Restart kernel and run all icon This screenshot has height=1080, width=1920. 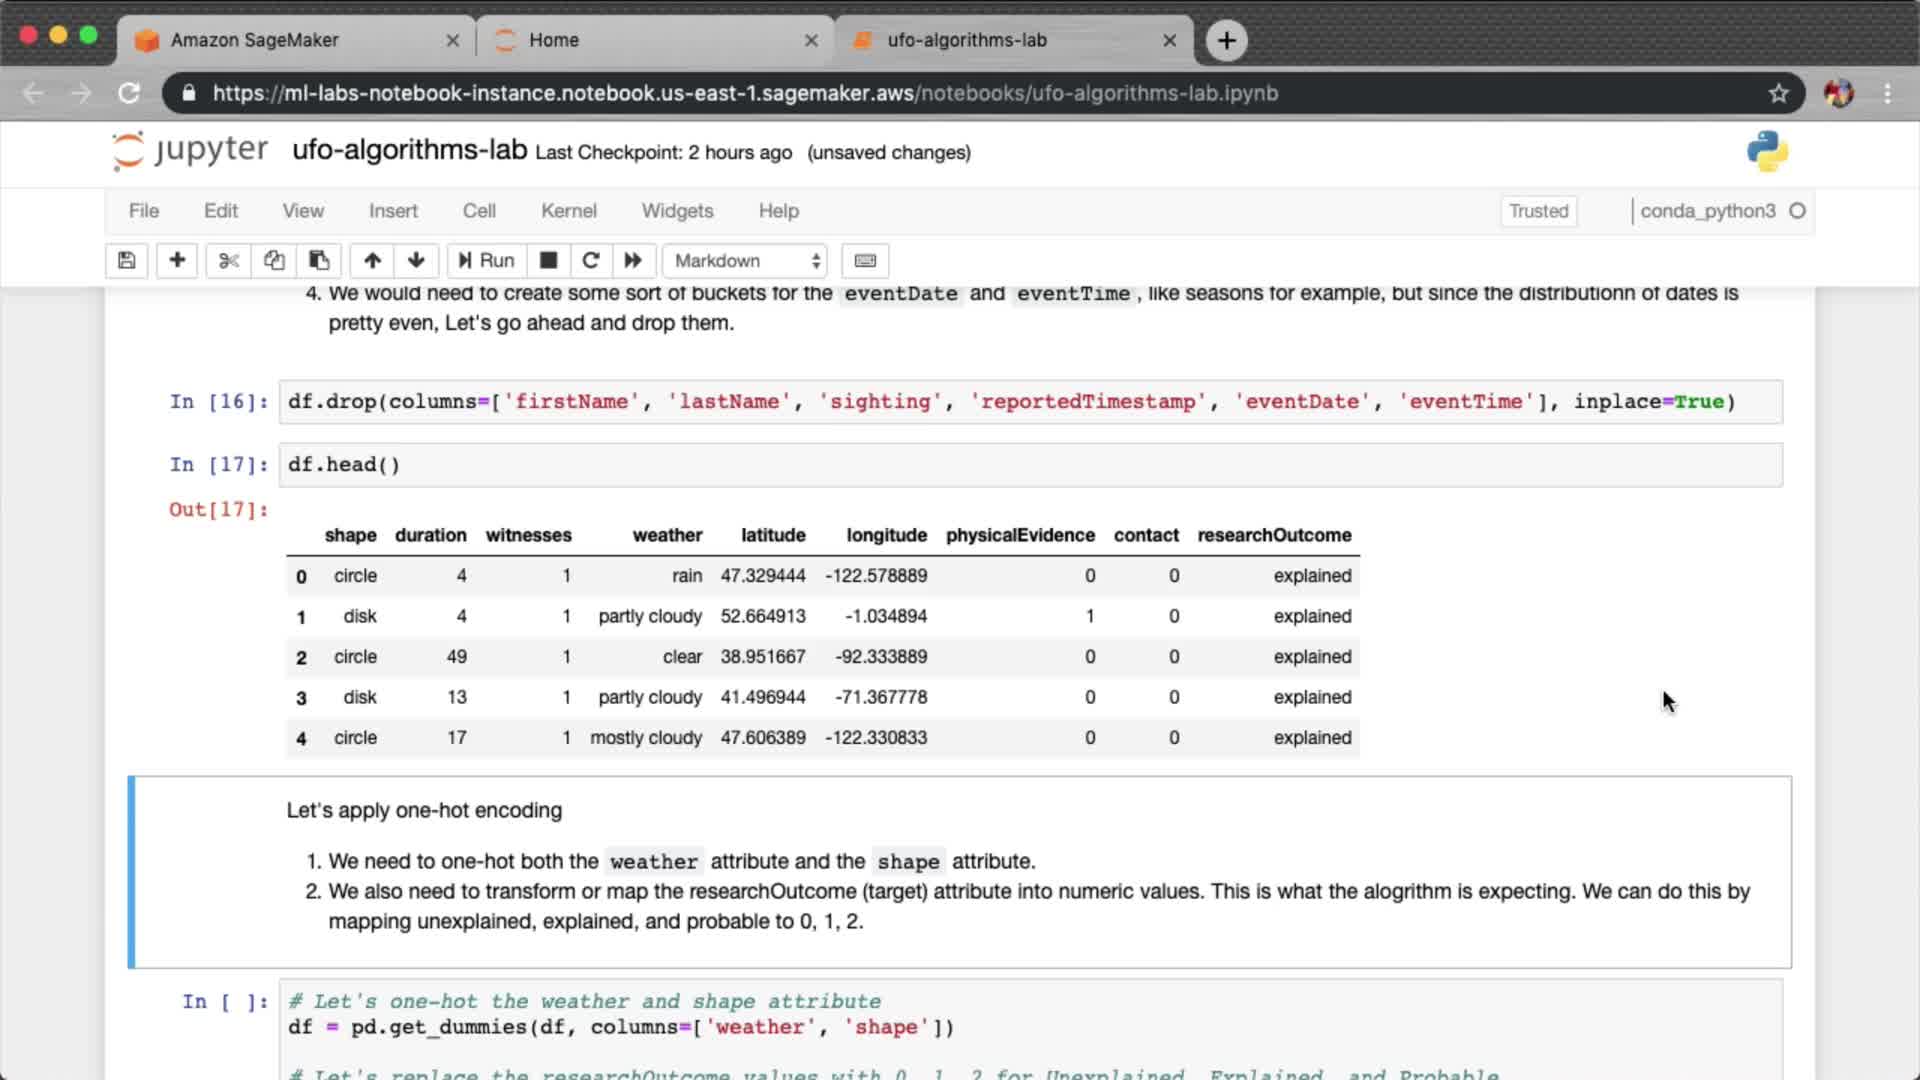click(633, 261)
